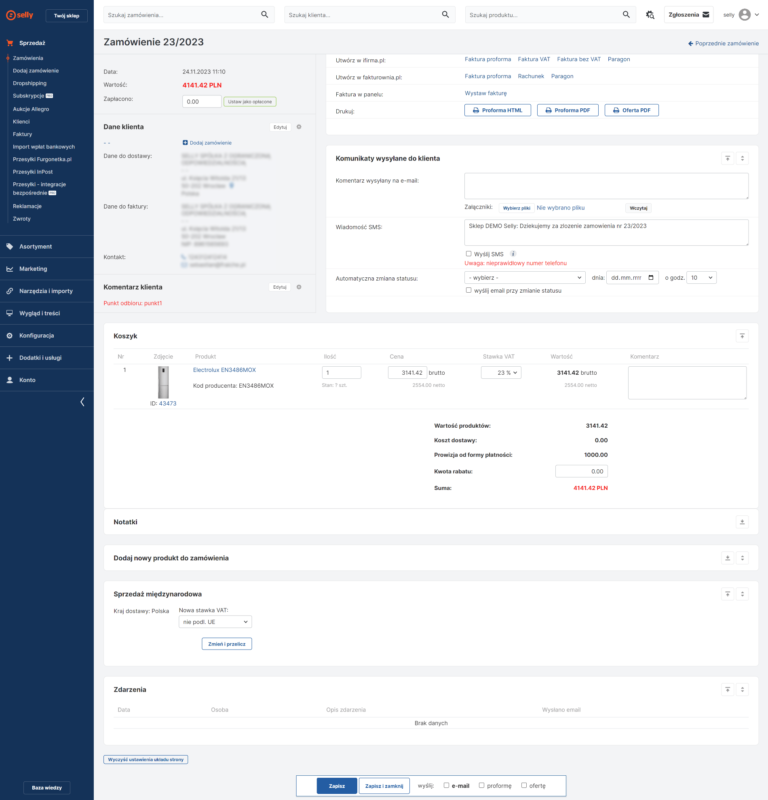The image size is (768, 800).
Task: Enable the Wyślij SMS checkbox
Action: click(x=469, y=254)
